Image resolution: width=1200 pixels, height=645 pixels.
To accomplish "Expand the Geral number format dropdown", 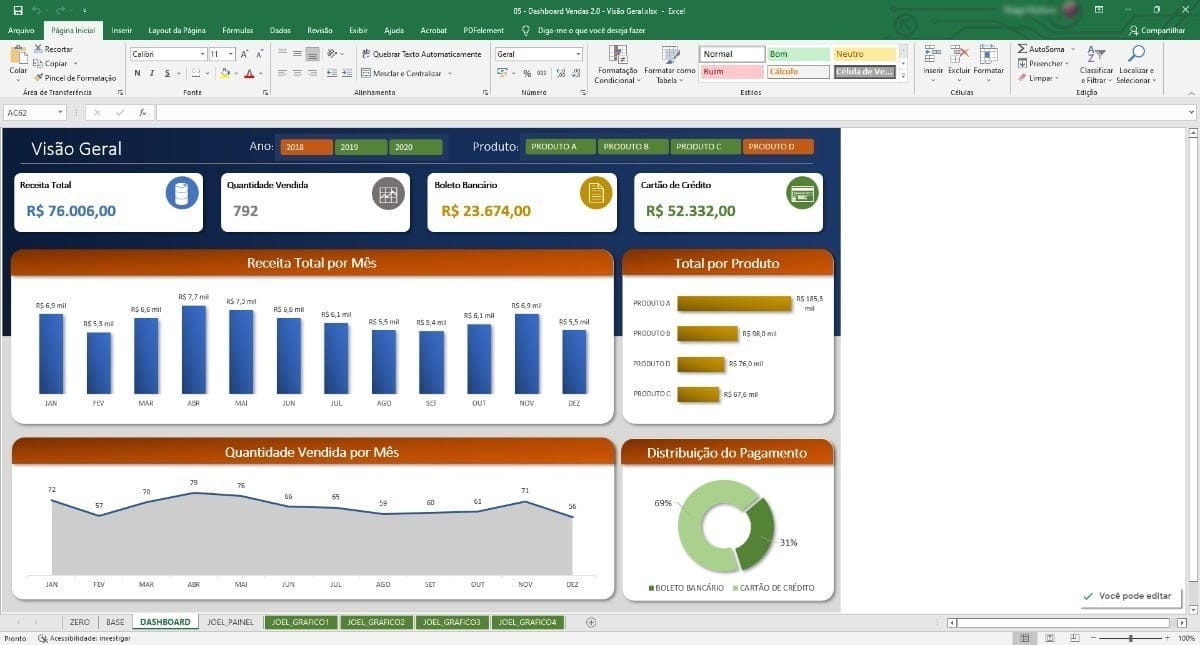I will click(538, 54).
